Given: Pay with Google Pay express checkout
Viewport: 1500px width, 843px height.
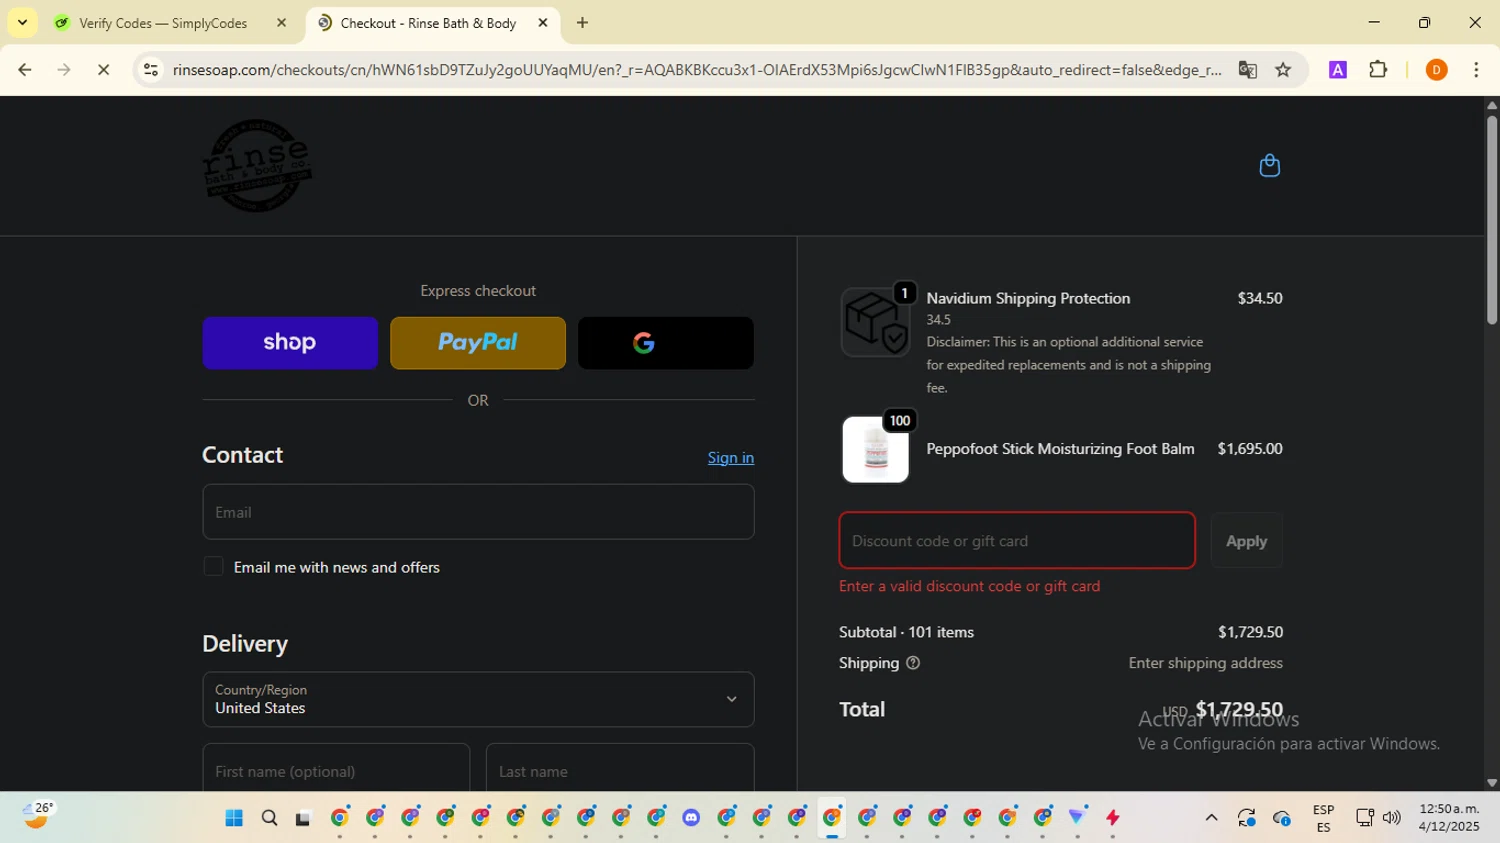Looking at the screenshot, I should click(666, 343).
